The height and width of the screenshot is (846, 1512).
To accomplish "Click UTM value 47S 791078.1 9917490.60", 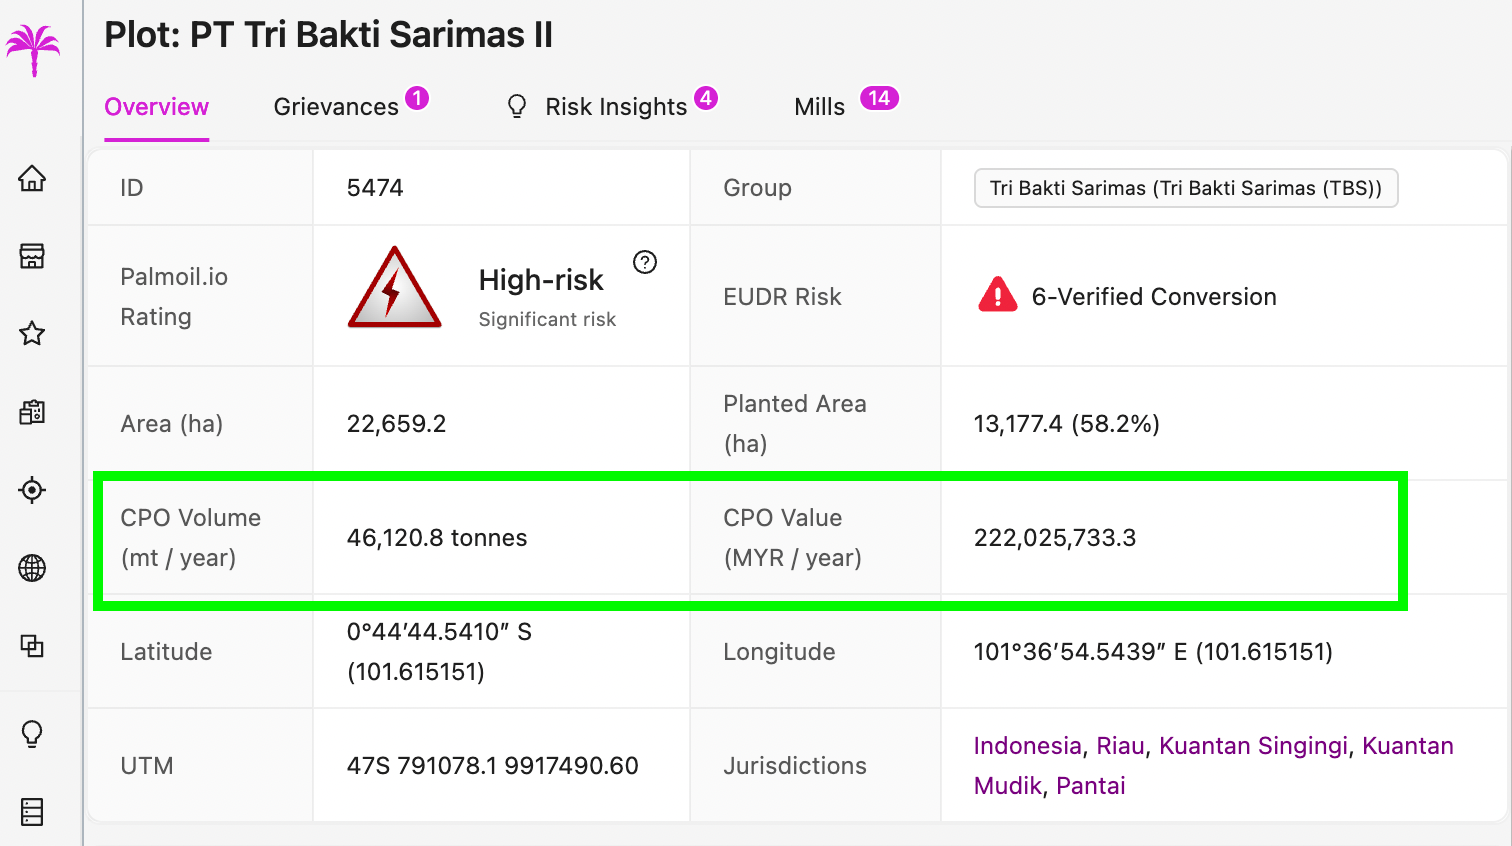I will (x=493, y=766).
